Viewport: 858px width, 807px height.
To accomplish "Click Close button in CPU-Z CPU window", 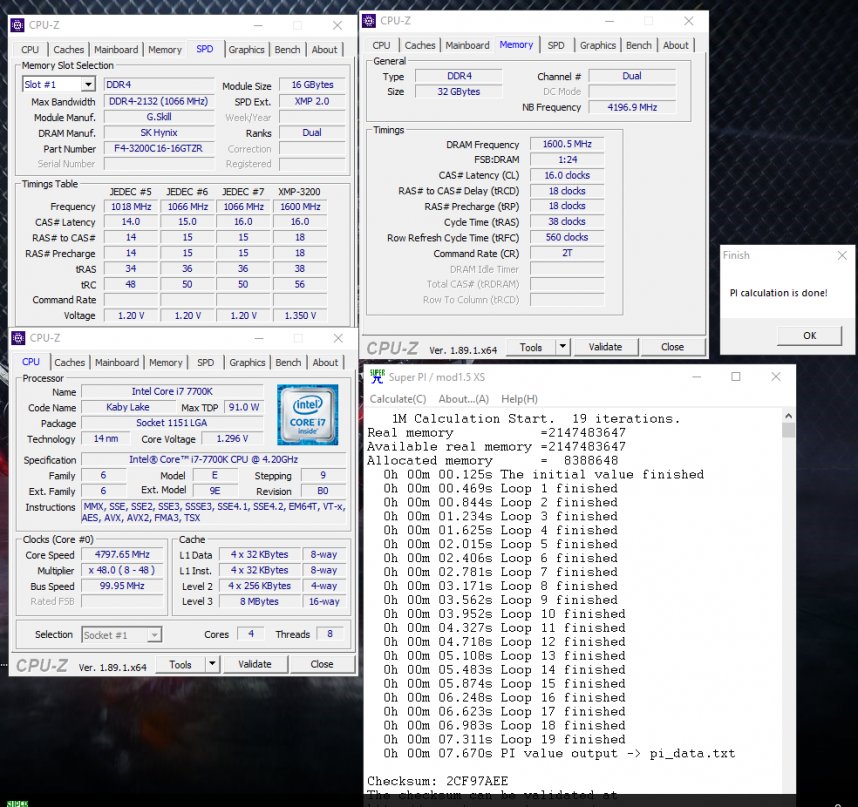I will [322, 664].
